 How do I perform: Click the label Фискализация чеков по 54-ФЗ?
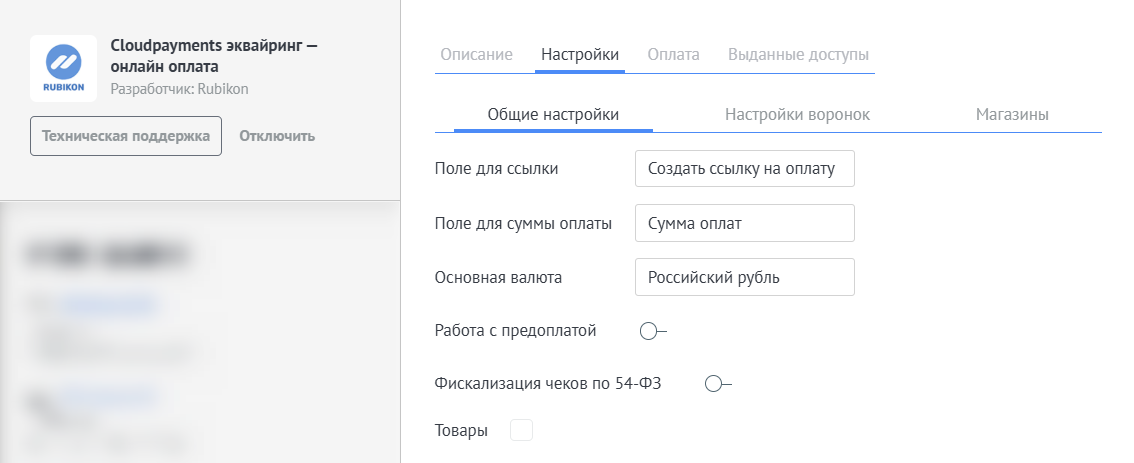pyautogui.click(x=548, y=383)
